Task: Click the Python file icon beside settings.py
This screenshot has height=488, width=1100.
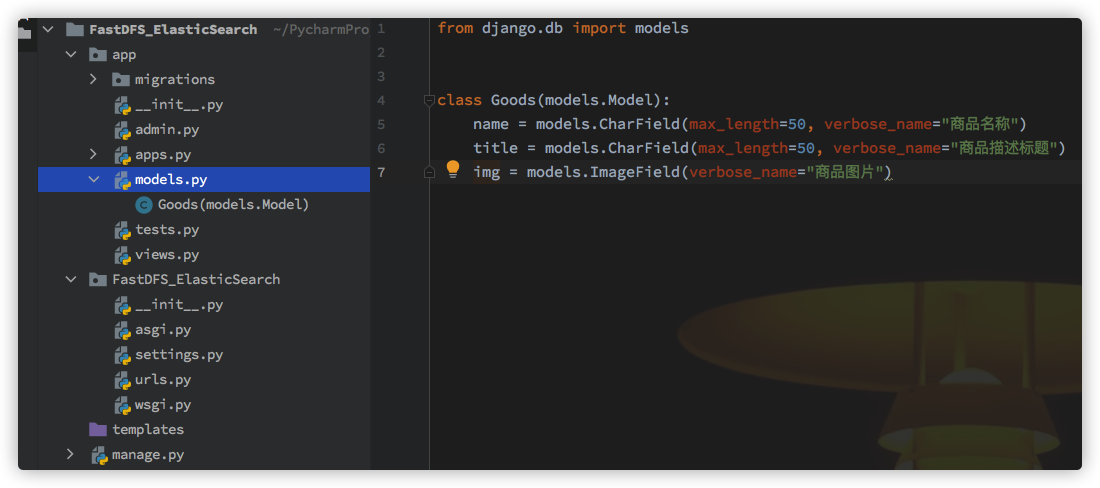Action: 121,355
